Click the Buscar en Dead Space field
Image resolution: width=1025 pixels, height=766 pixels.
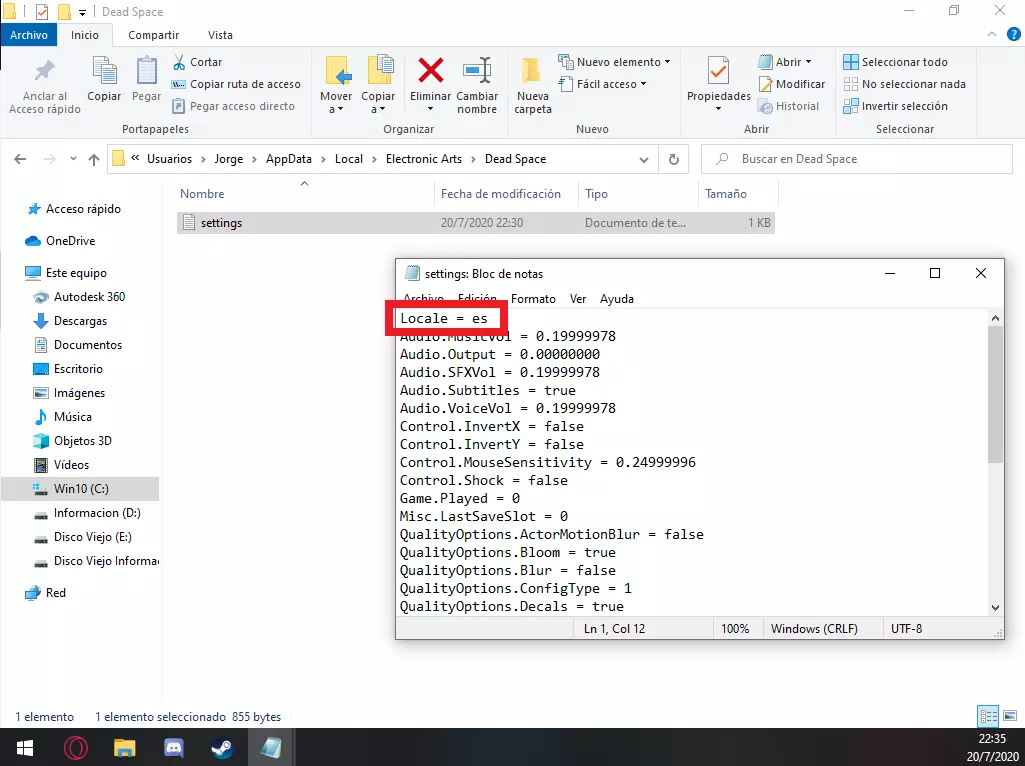click(856, 159)
